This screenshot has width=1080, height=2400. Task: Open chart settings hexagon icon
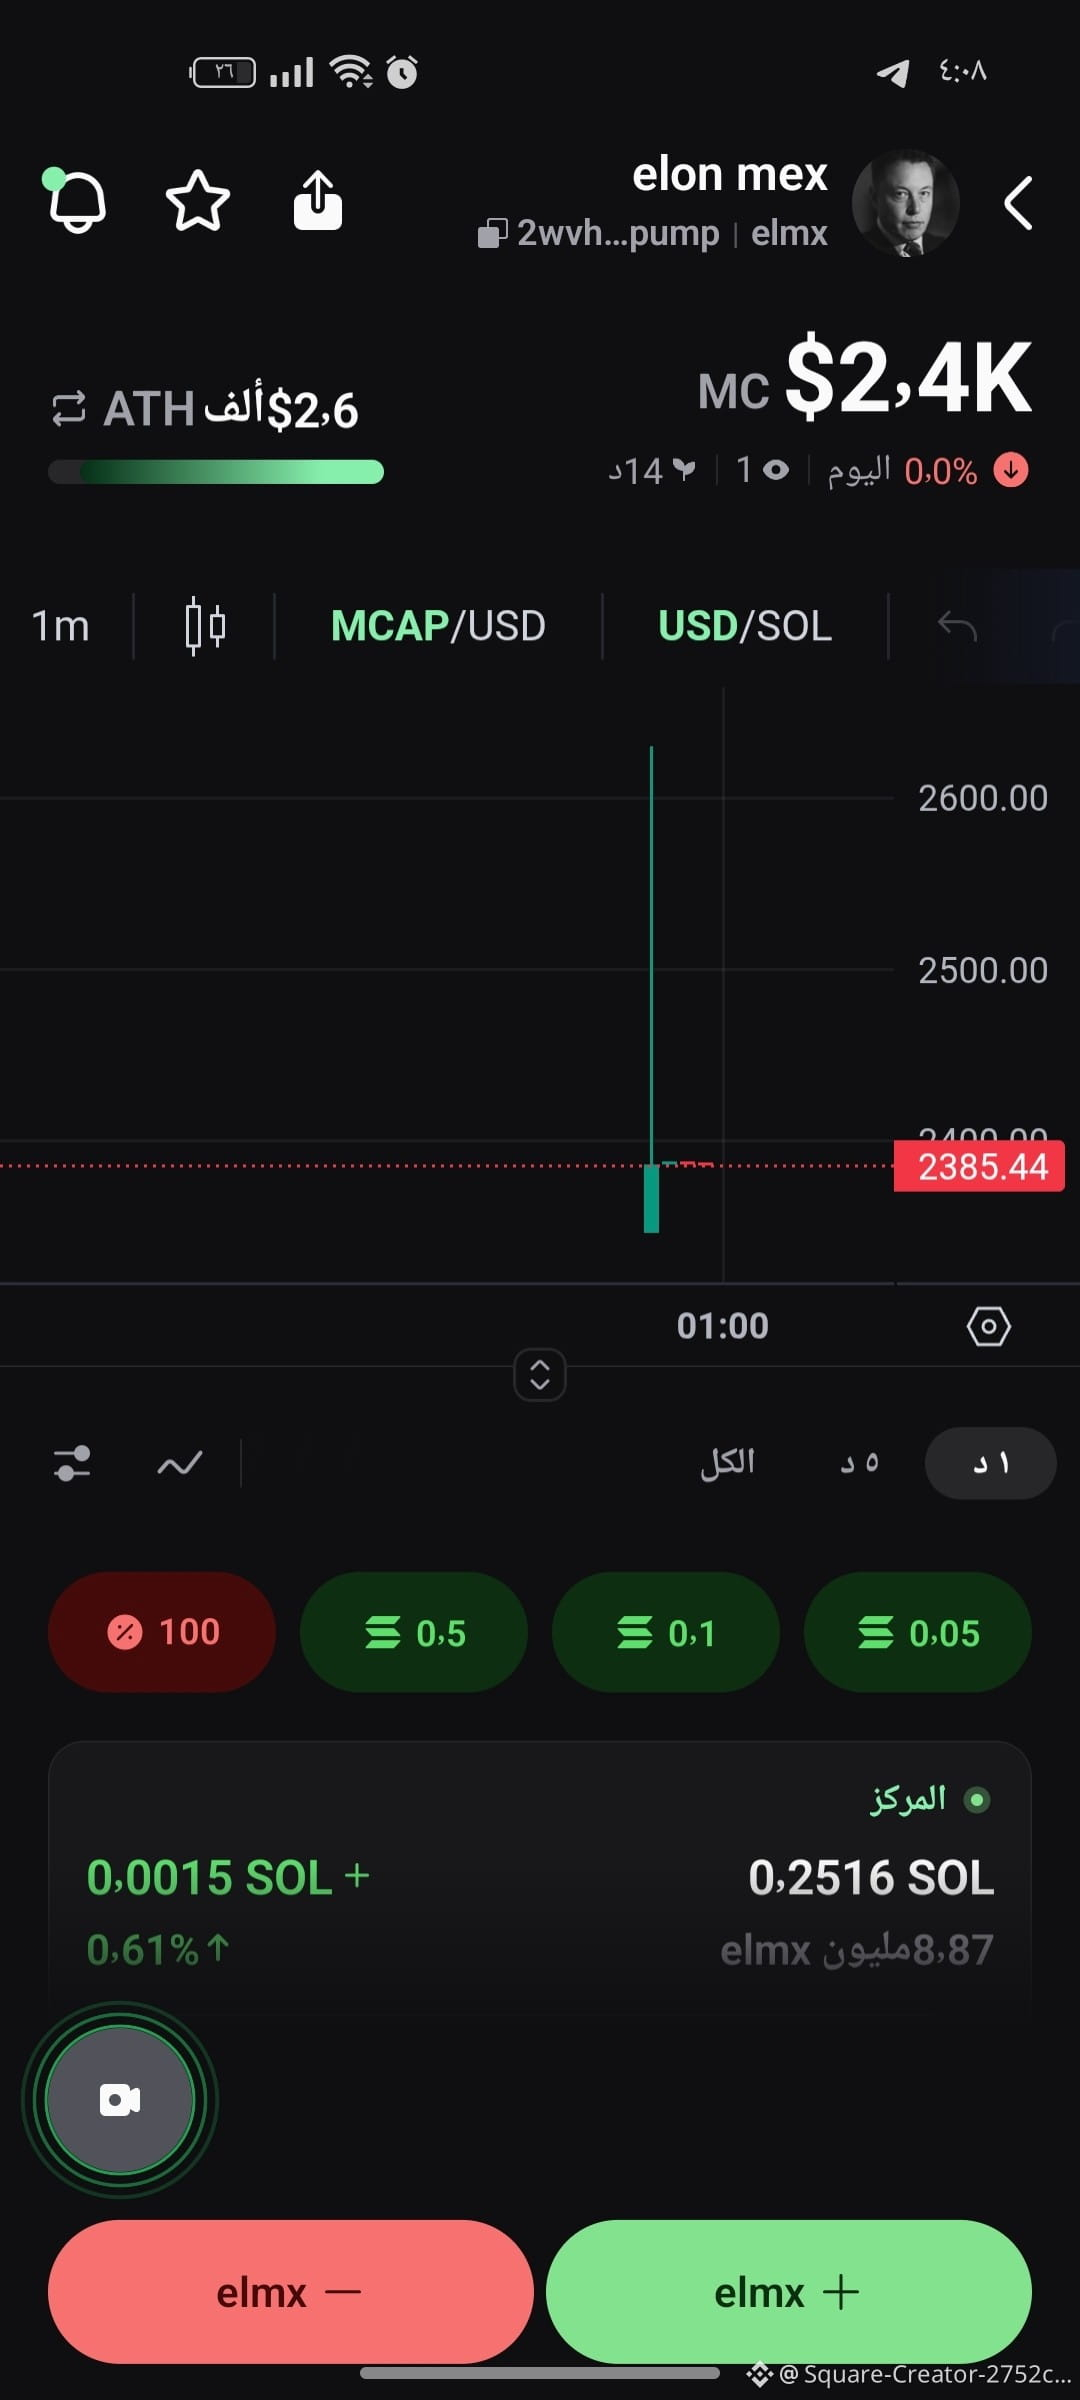988,1326
